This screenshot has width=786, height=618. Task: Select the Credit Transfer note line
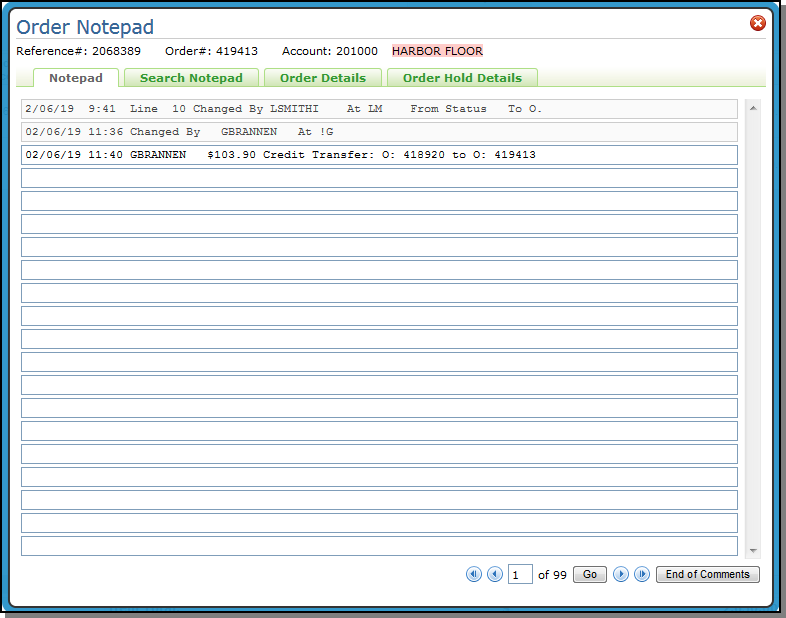tap(379, 155)
